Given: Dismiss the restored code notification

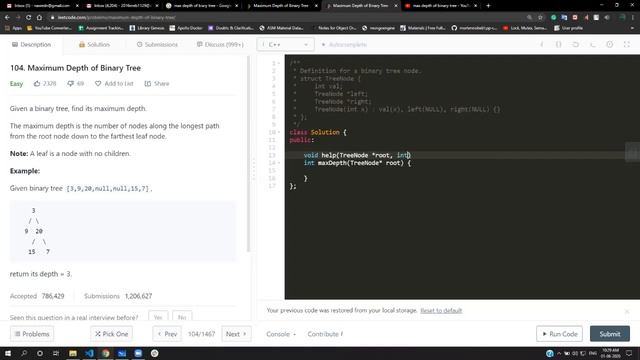Looking at the screenshot, I should 627,311.
